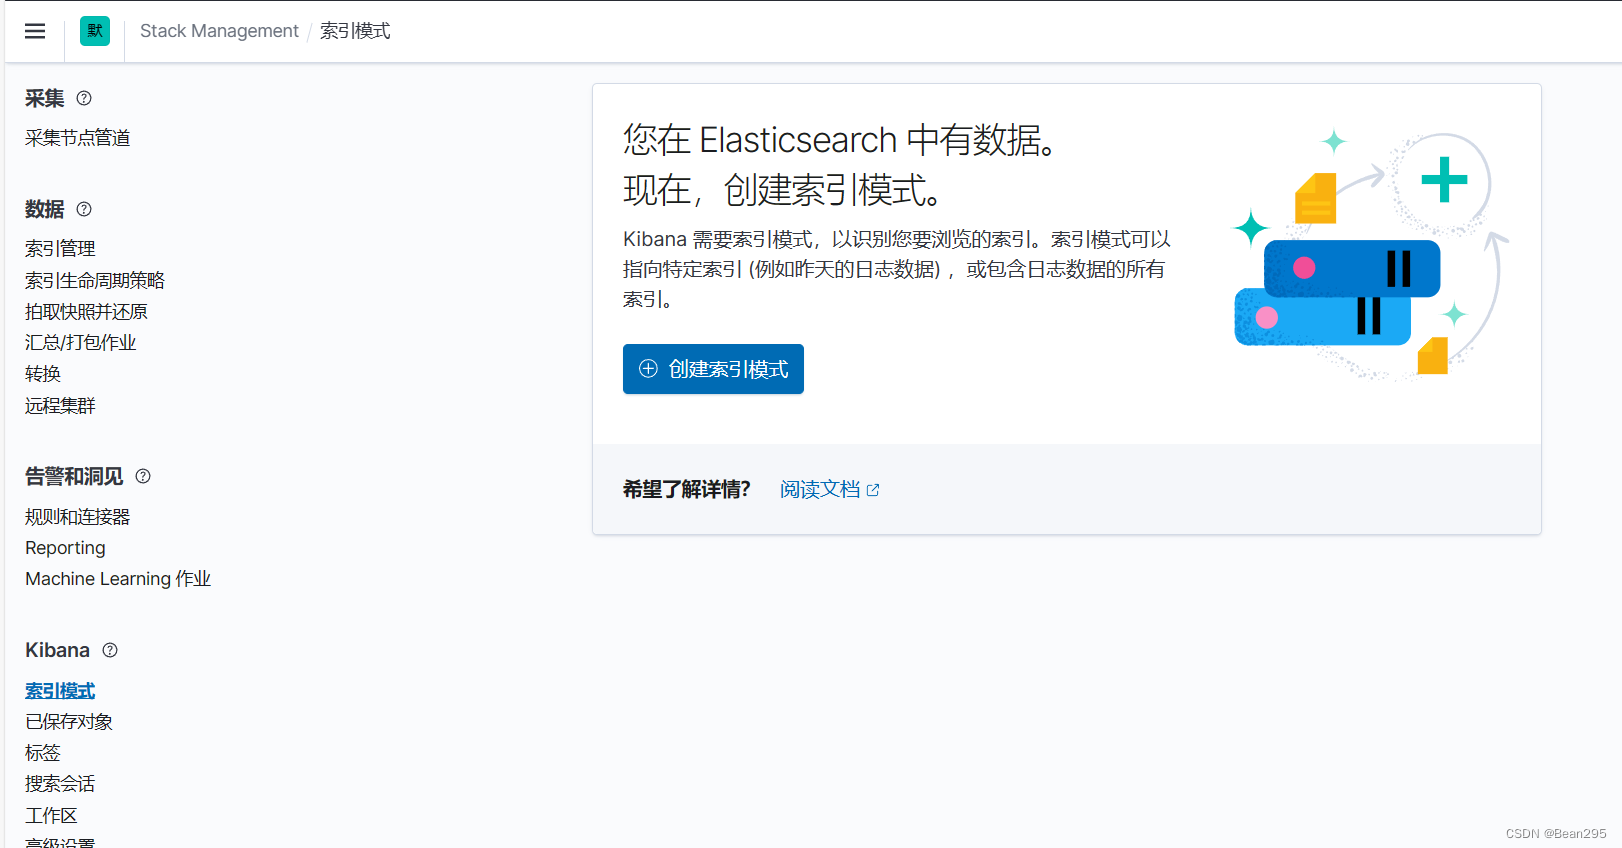Open help tooltip beside 告警和洞见 heading

coord(143,476)
